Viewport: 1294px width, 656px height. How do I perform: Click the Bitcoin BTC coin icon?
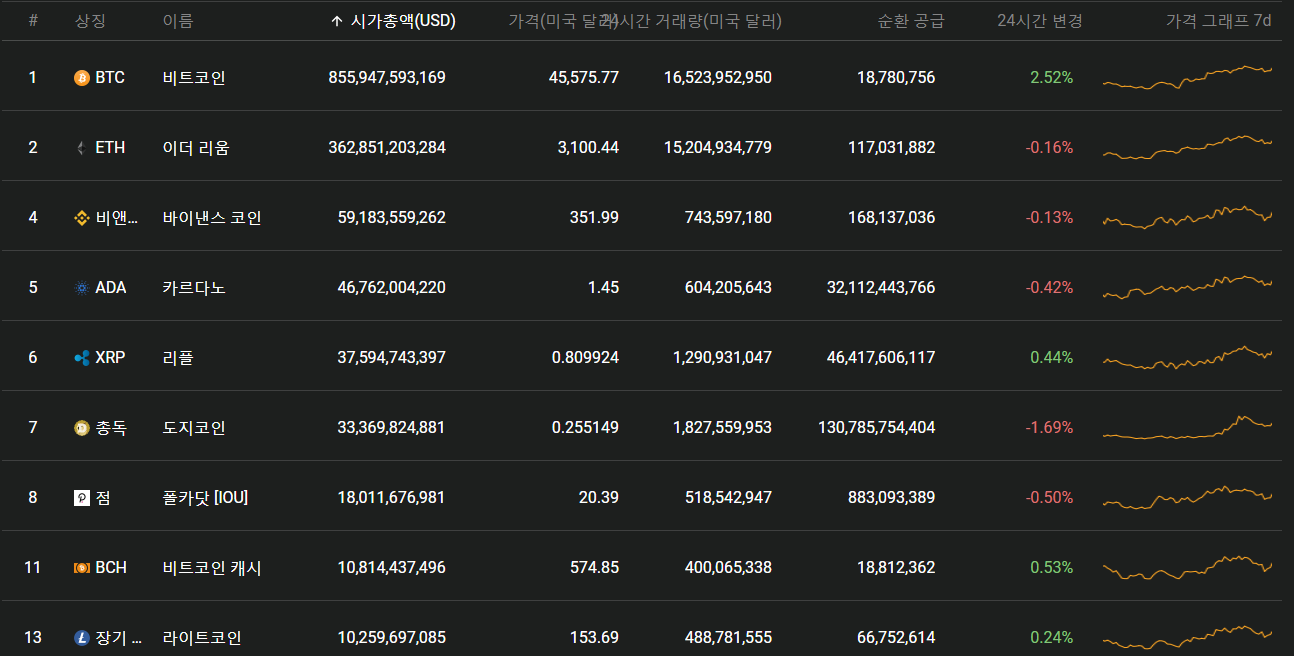click(82, 77)
